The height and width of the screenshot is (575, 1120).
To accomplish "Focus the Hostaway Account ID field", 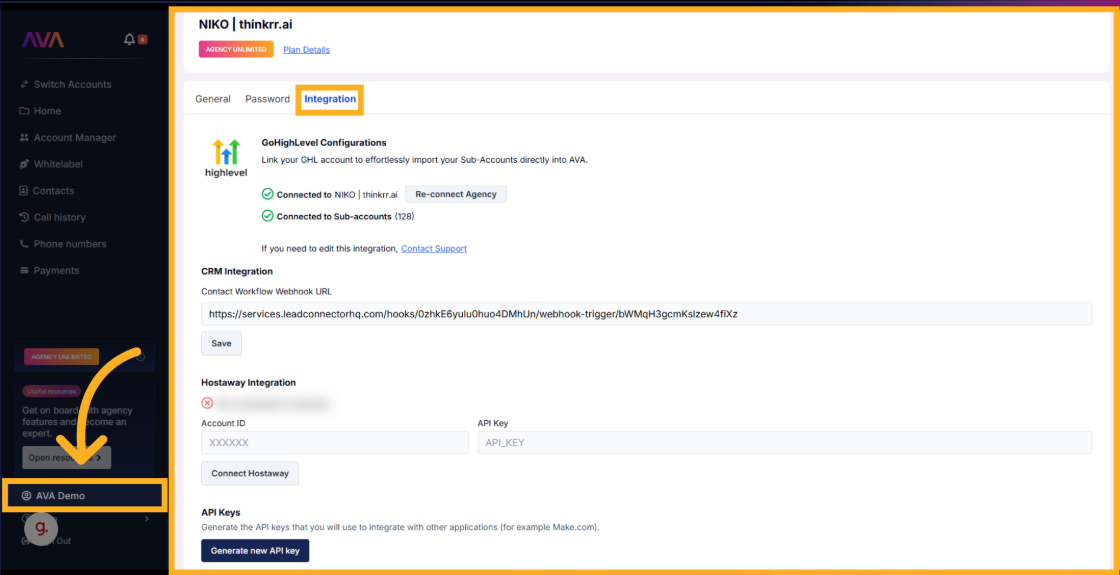I will click(x=334, y=443).
